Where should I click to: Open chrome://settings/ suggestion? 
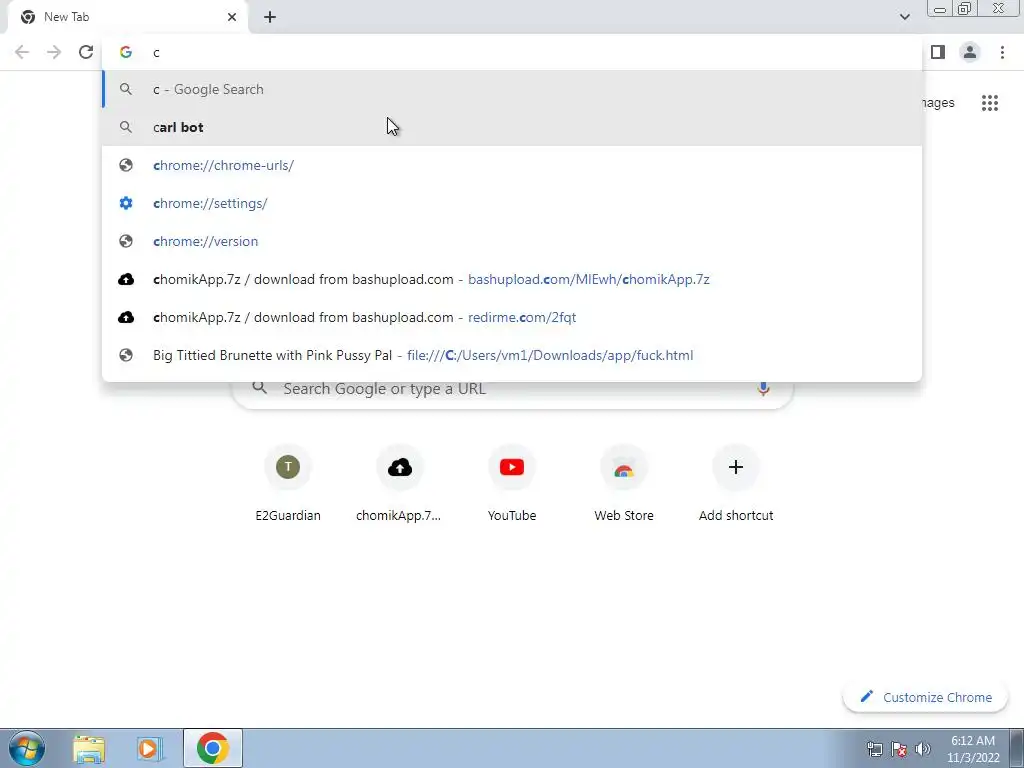click(512, 203)
